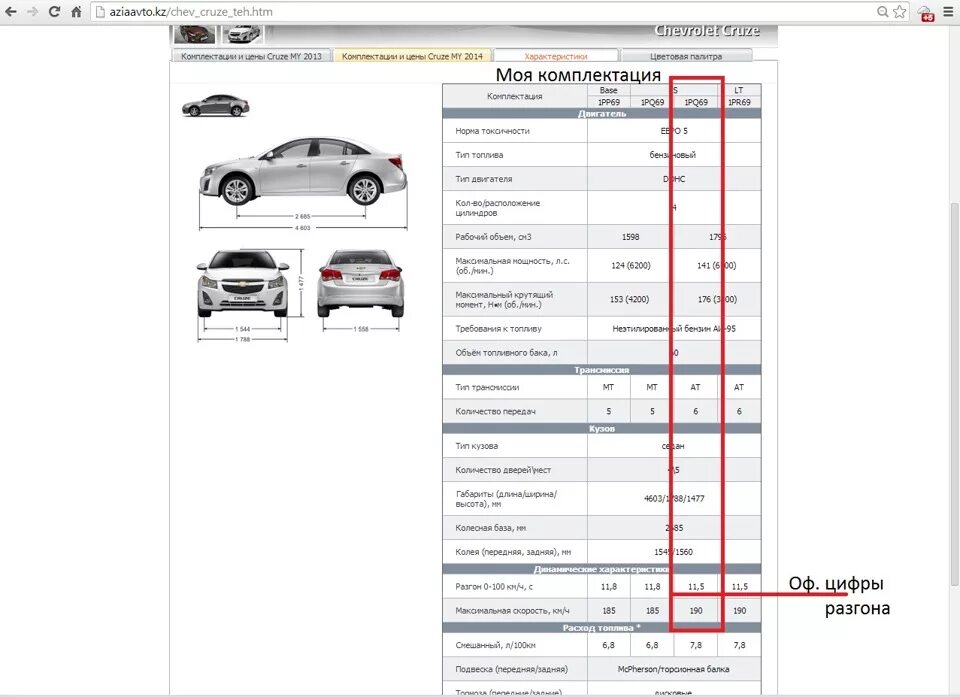Bookmark this page with star icon

click(x=899, y=12)
